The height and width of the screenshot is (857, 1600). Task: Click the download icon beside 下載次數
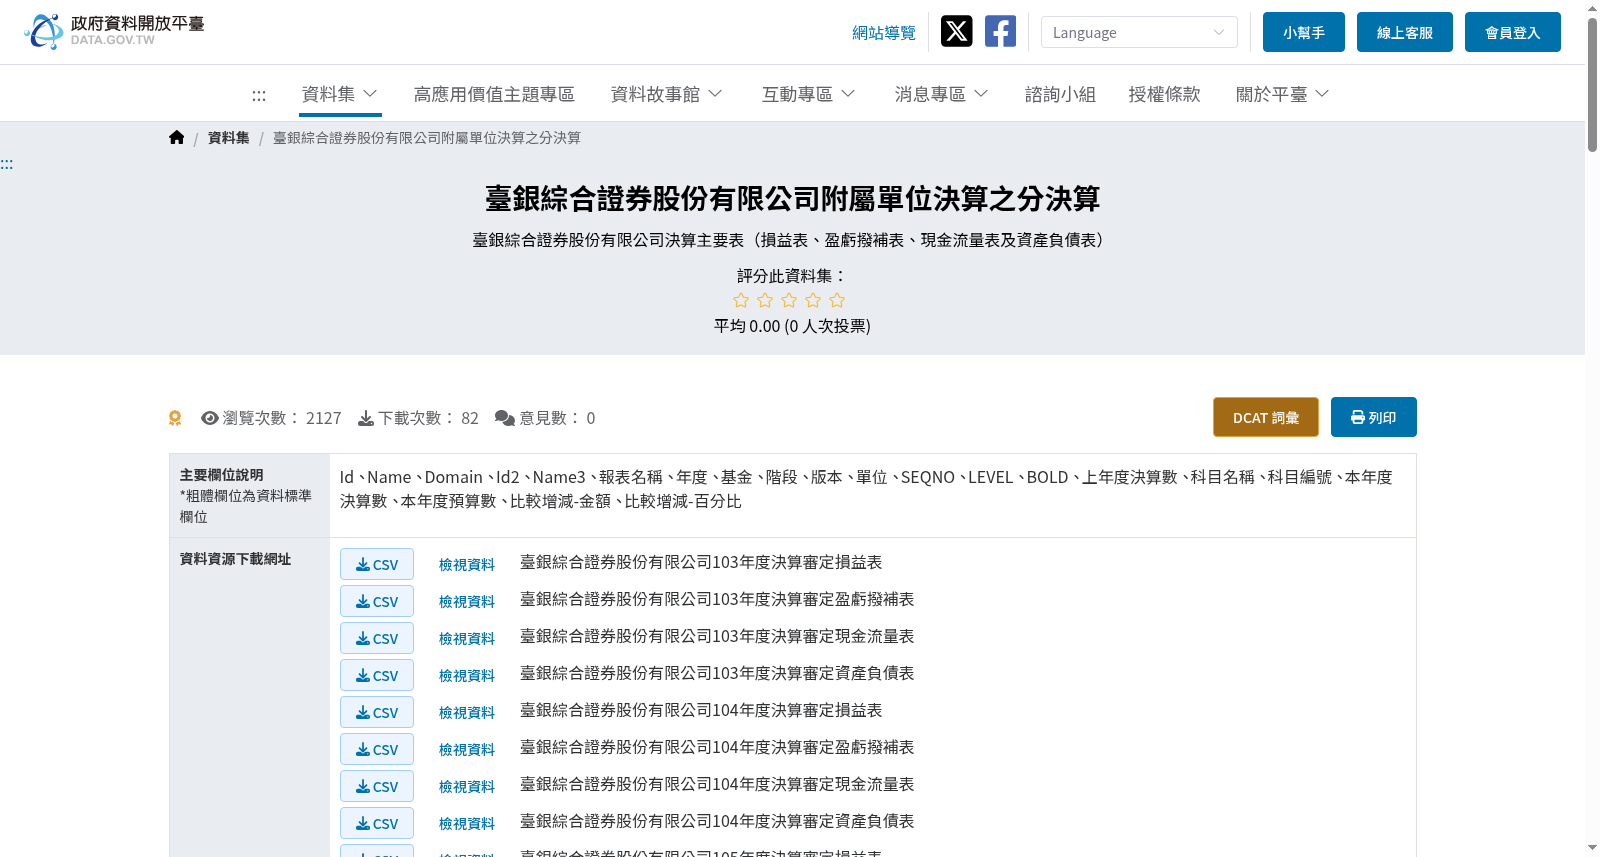tap(366, 418)
